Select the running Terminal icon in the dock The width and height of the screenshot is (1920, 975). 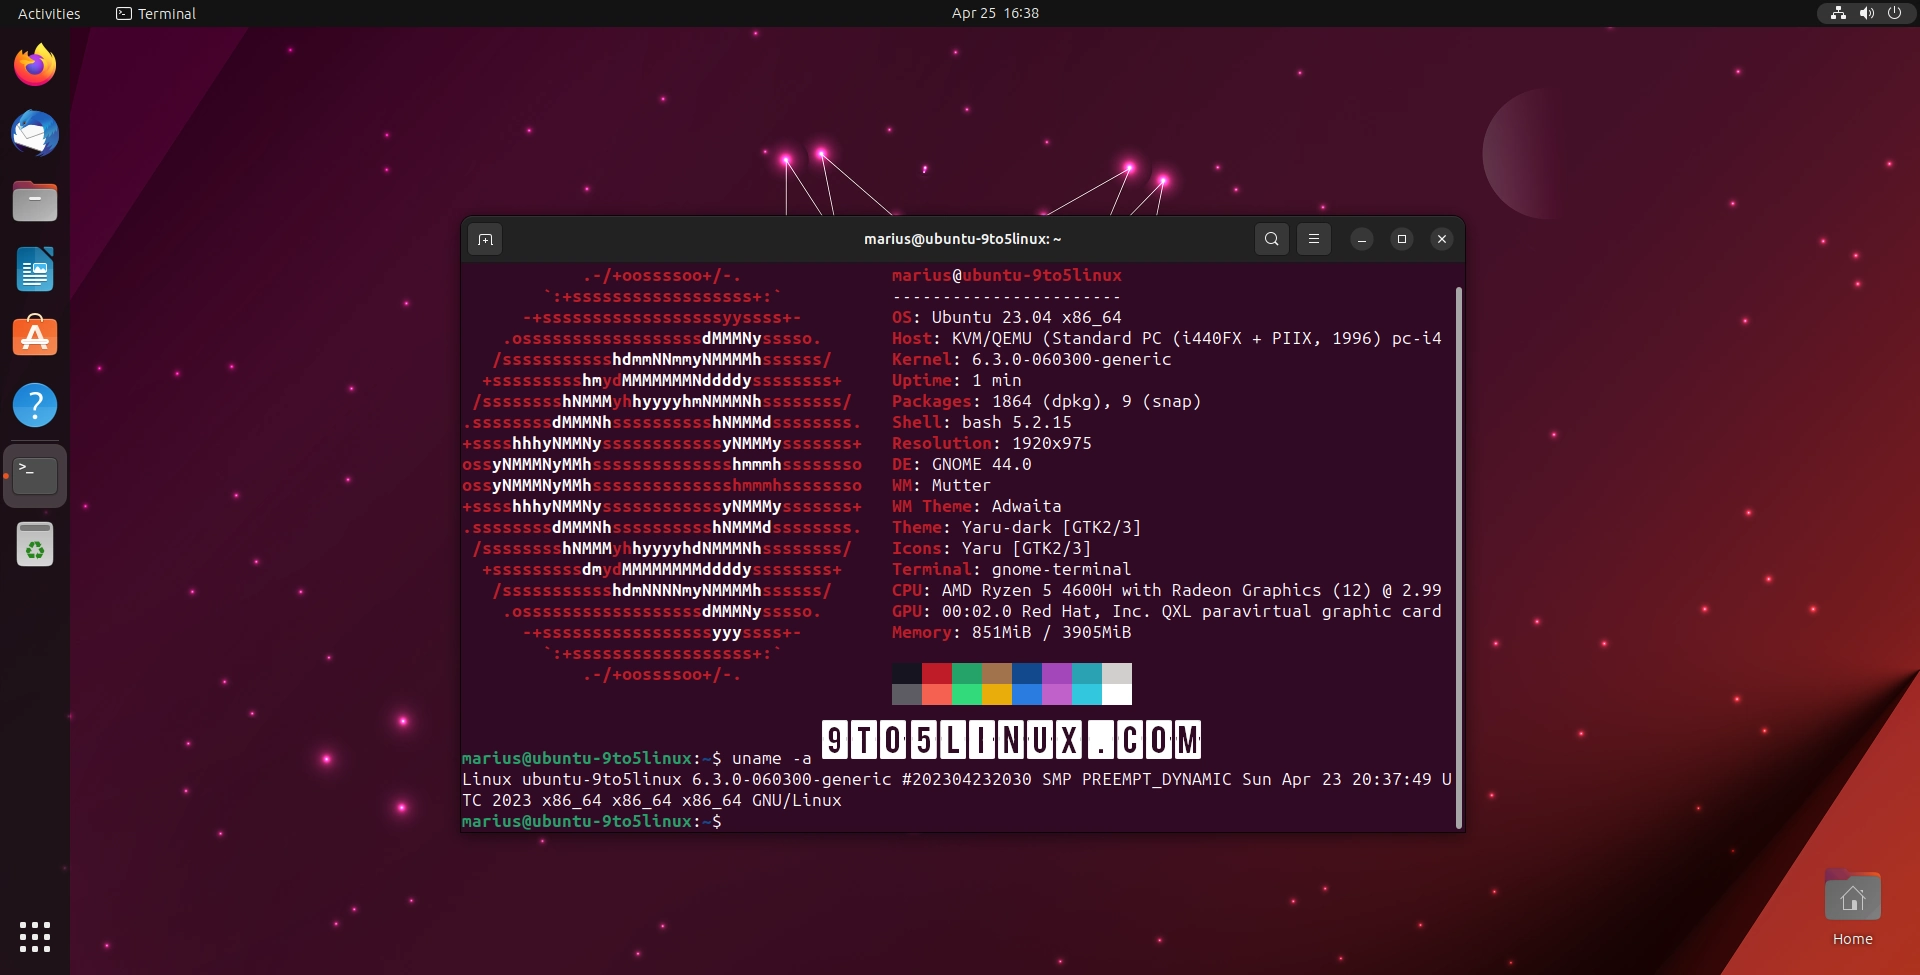click(35, 475)
